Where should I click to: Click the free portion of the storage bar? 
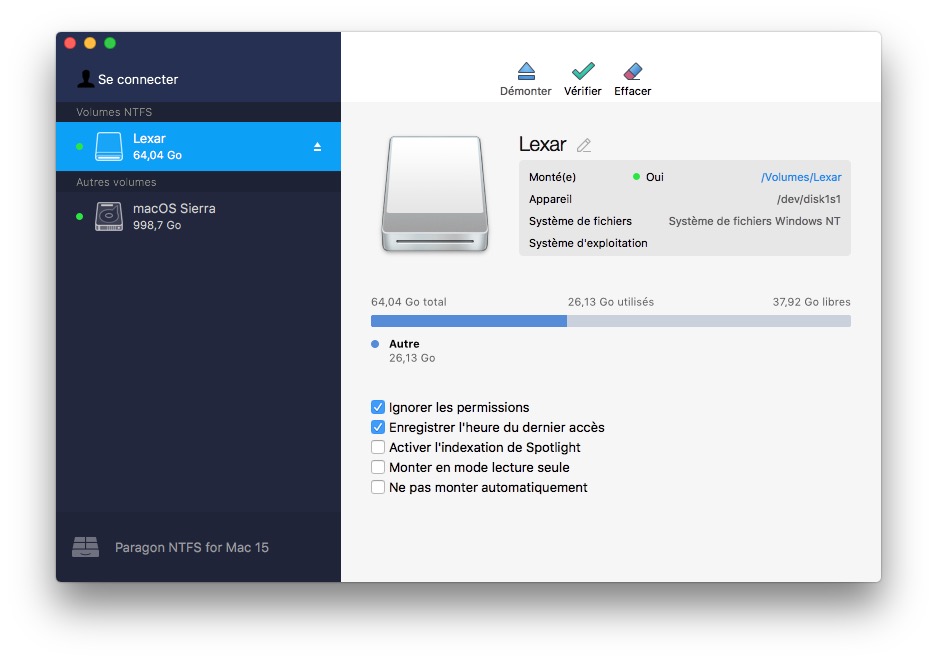click(709, 321)
